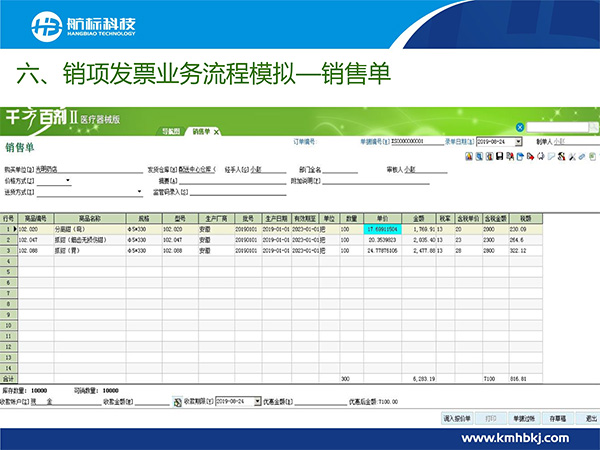Select the 生产厂商 column header
Image resolution: width=600 pixels, height=450 pixels.
click(216, 218)
